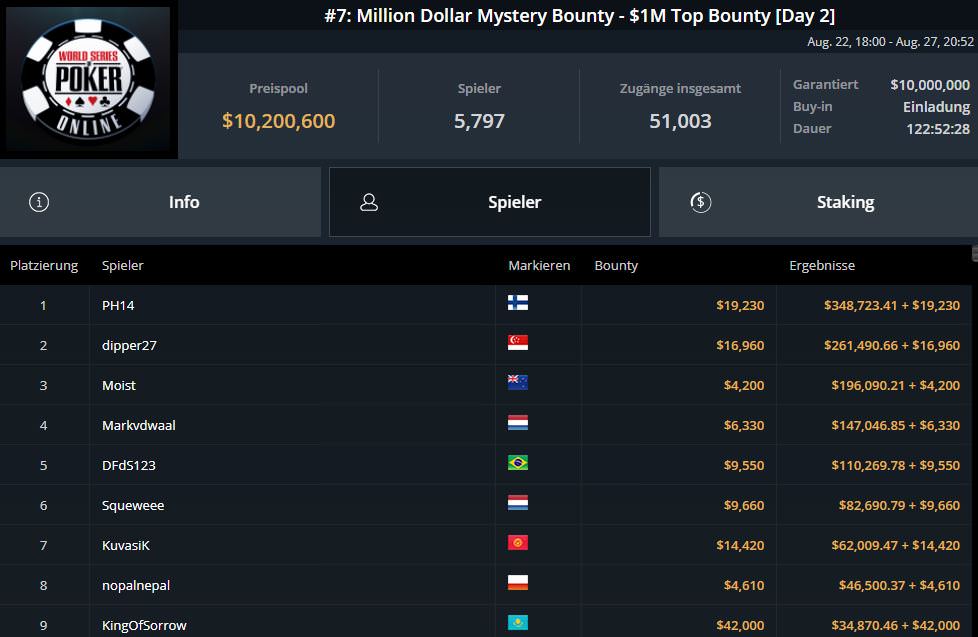Select player PH14 in the list
Image resolution: width=978 pixels, height=637 pixels.
click(x=118, y=305)
